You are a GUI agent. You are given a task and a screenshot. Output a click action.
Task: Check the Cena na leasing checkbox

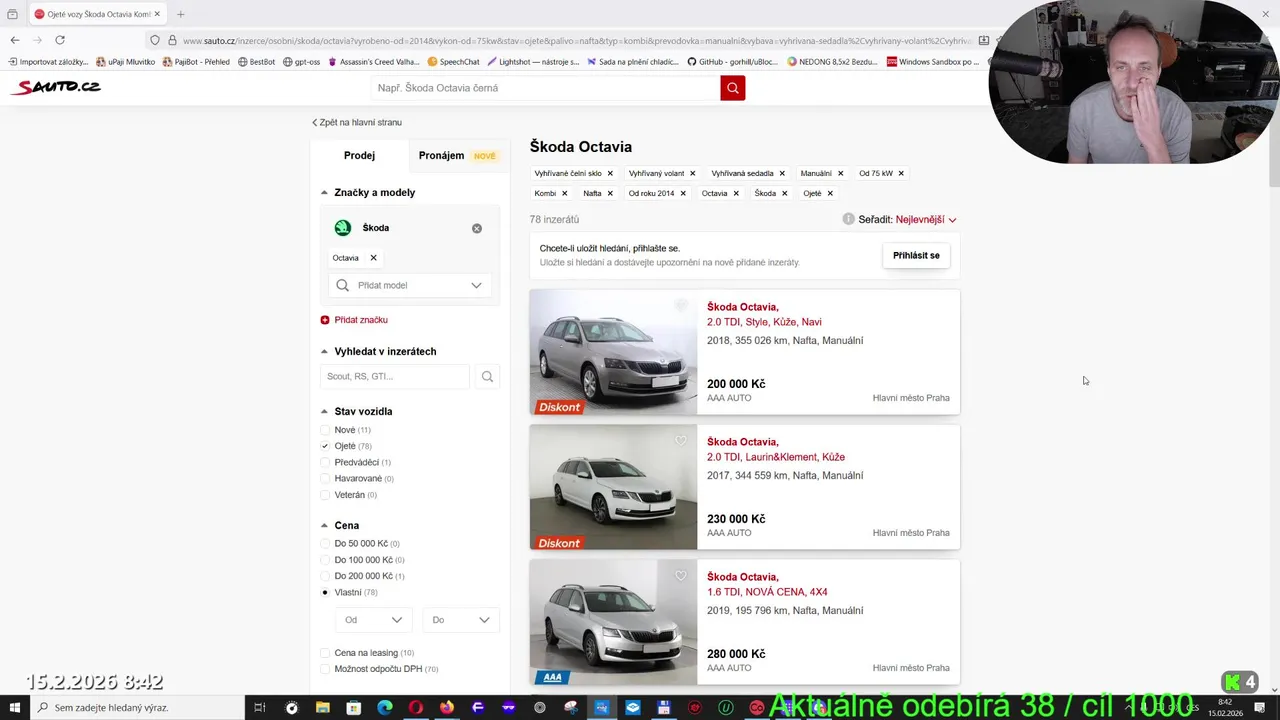325,653
